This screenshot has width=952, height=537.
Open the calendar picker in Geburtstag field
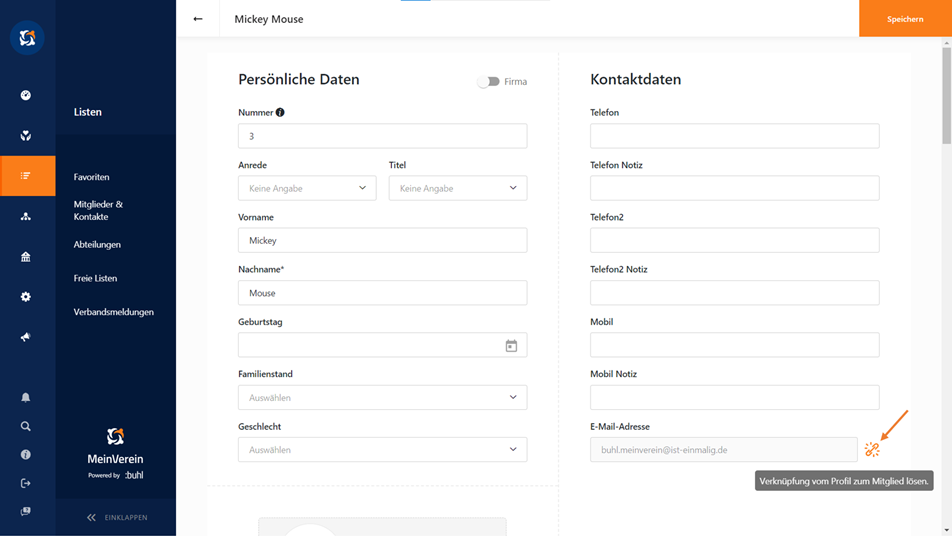click(511, 346)
